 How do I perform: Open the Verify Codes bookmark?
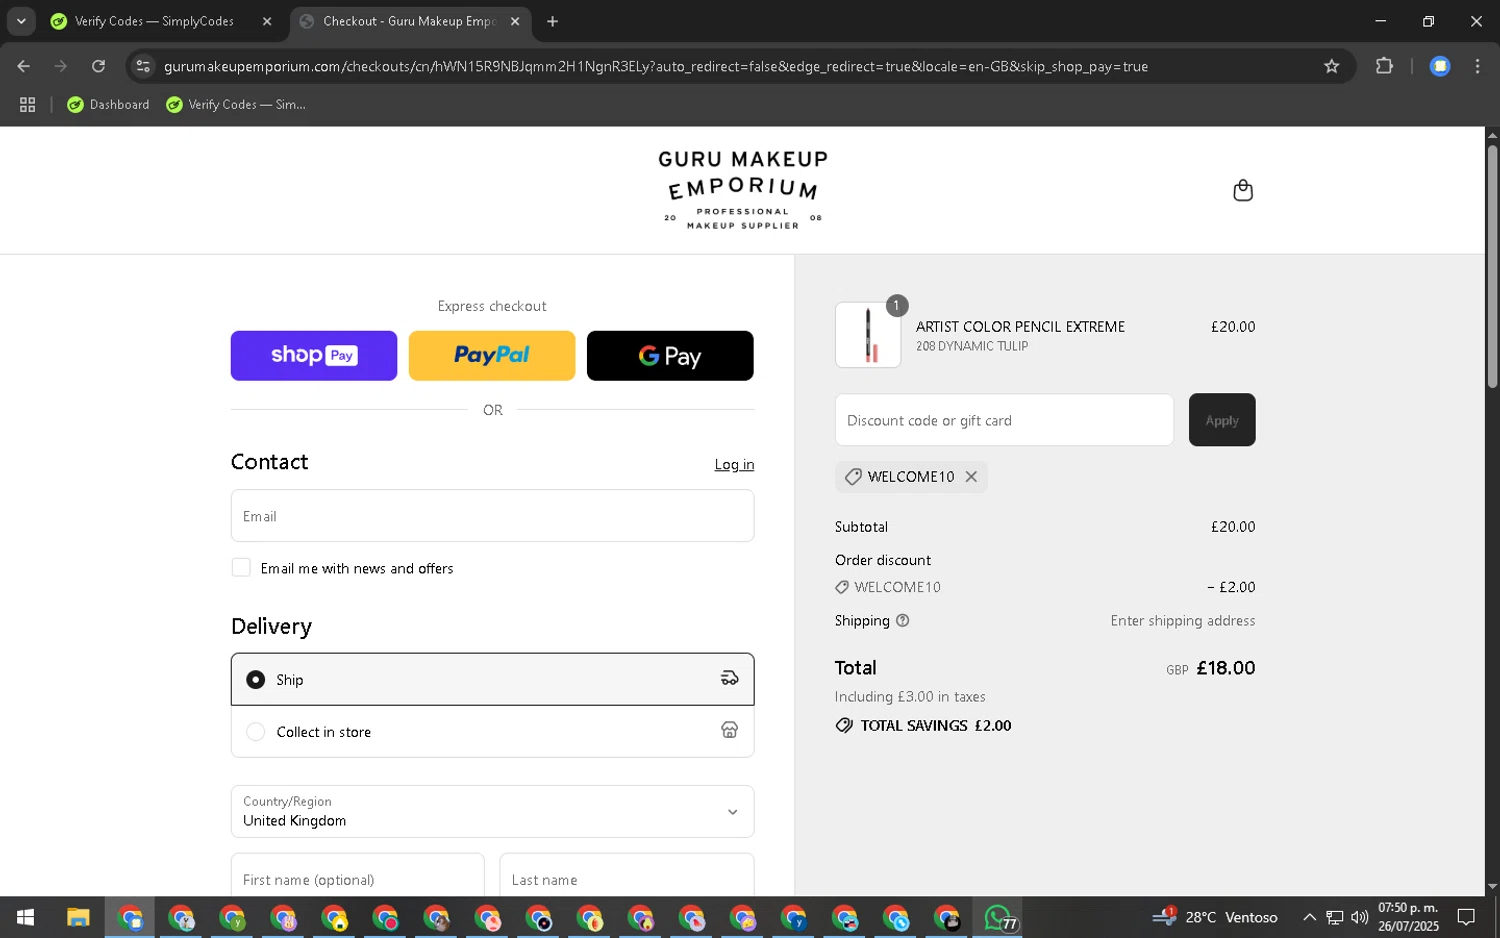(x=236, y=104)
